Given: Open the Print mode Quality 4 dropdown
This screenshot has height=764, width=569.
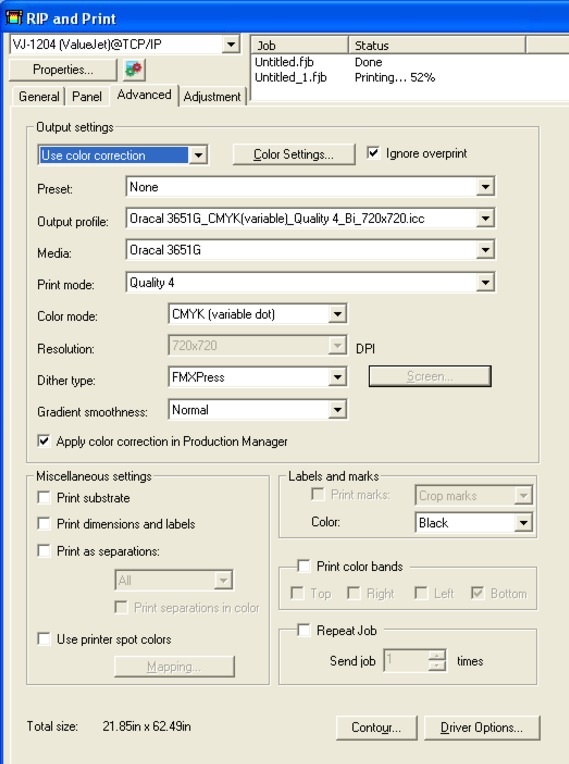Looking at the screenshot, I should click(485, 282).
